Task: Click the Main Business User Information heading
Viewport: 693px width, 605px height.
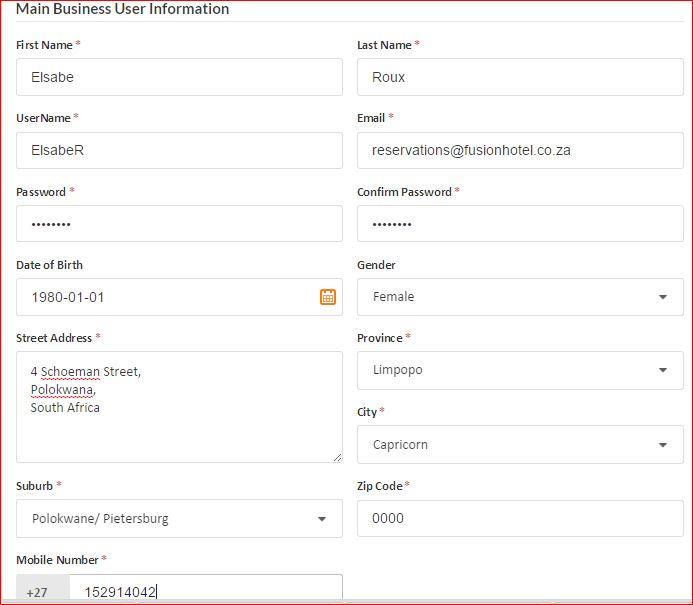Action: 123,9
